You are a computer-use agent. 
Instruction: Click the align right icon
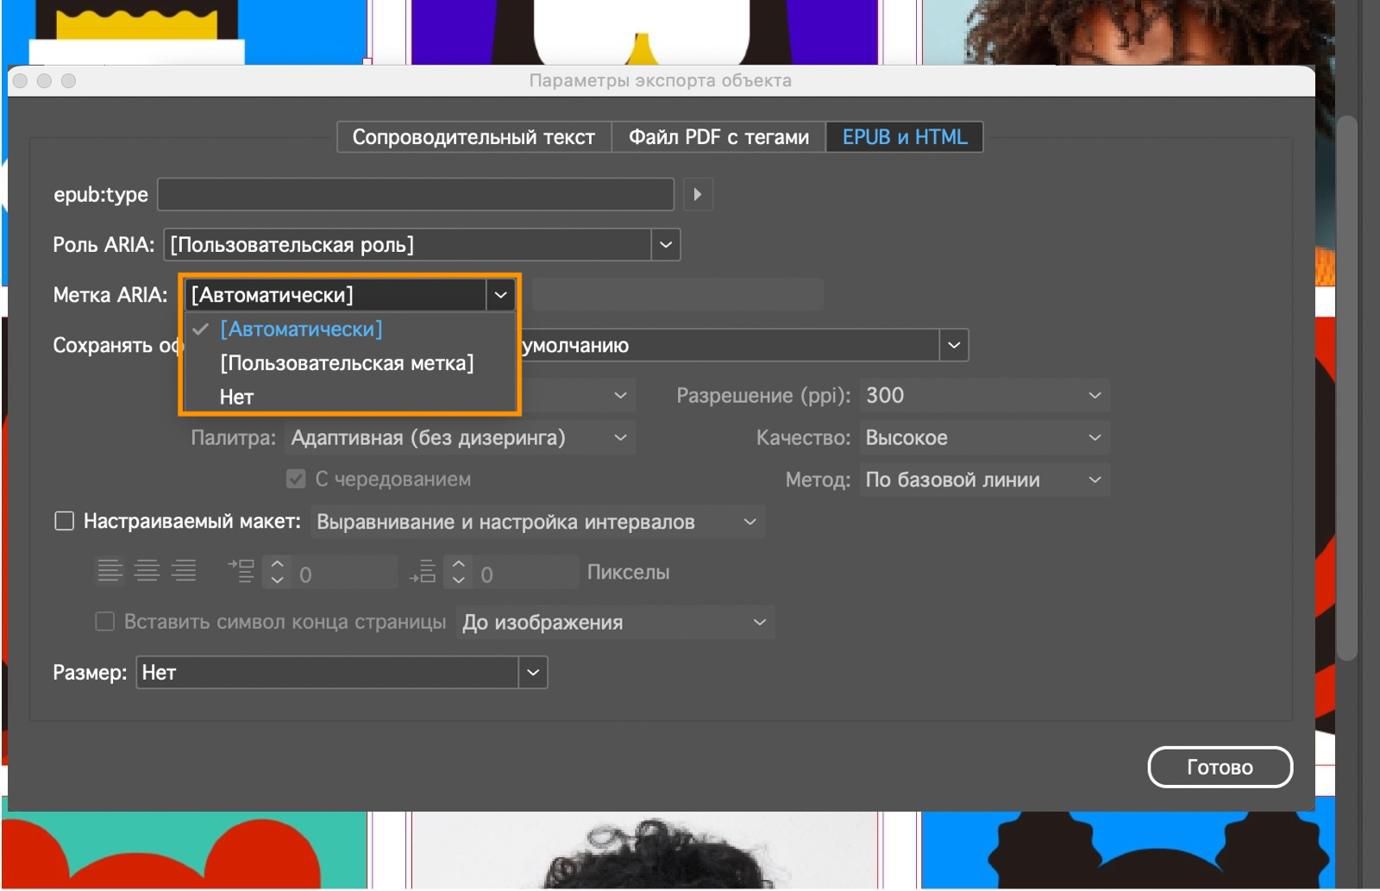pos(184,571)
